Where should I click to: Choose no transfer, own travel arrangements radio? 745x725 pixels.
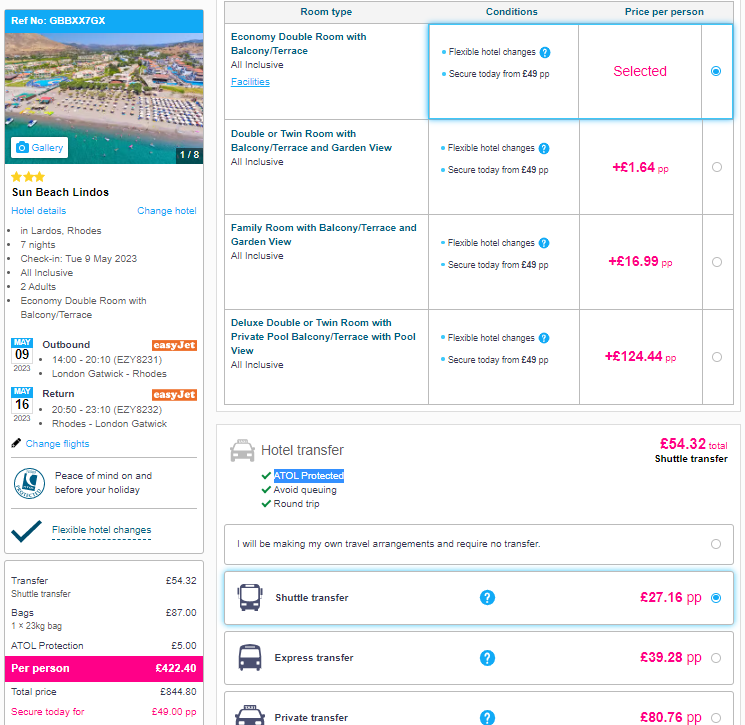pyautogui.click(x=716, y=544)
